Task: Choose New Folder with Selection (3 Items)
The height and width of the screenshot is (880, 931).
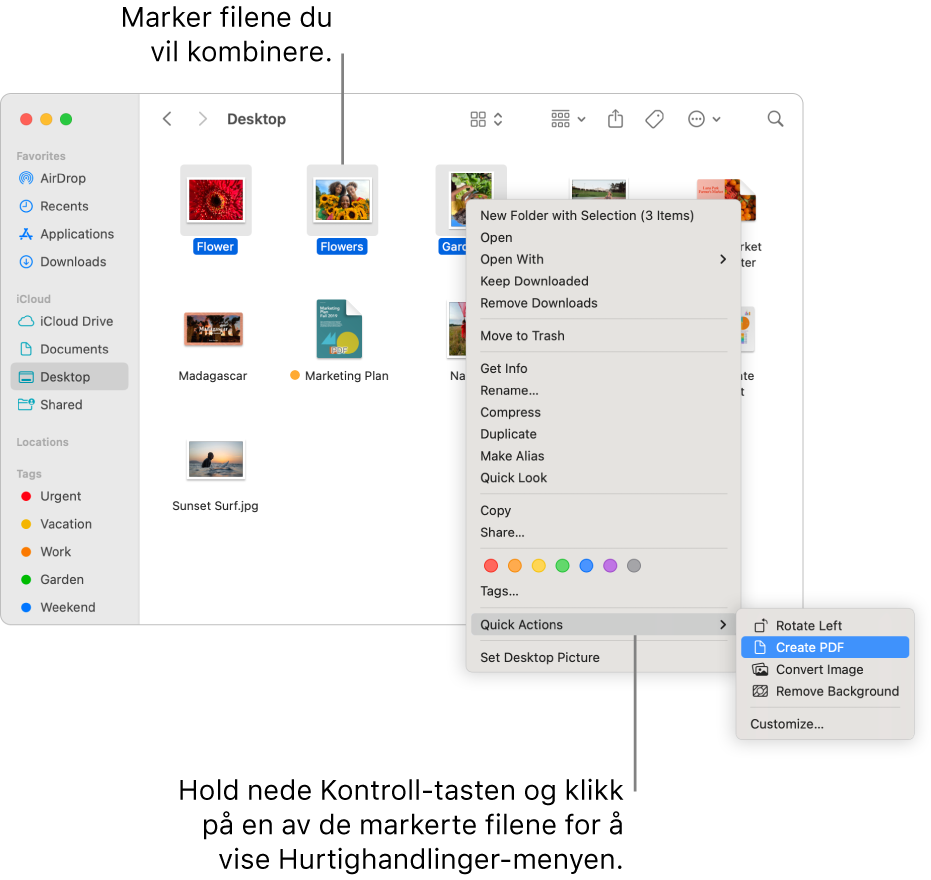Action: pos(603,216)
